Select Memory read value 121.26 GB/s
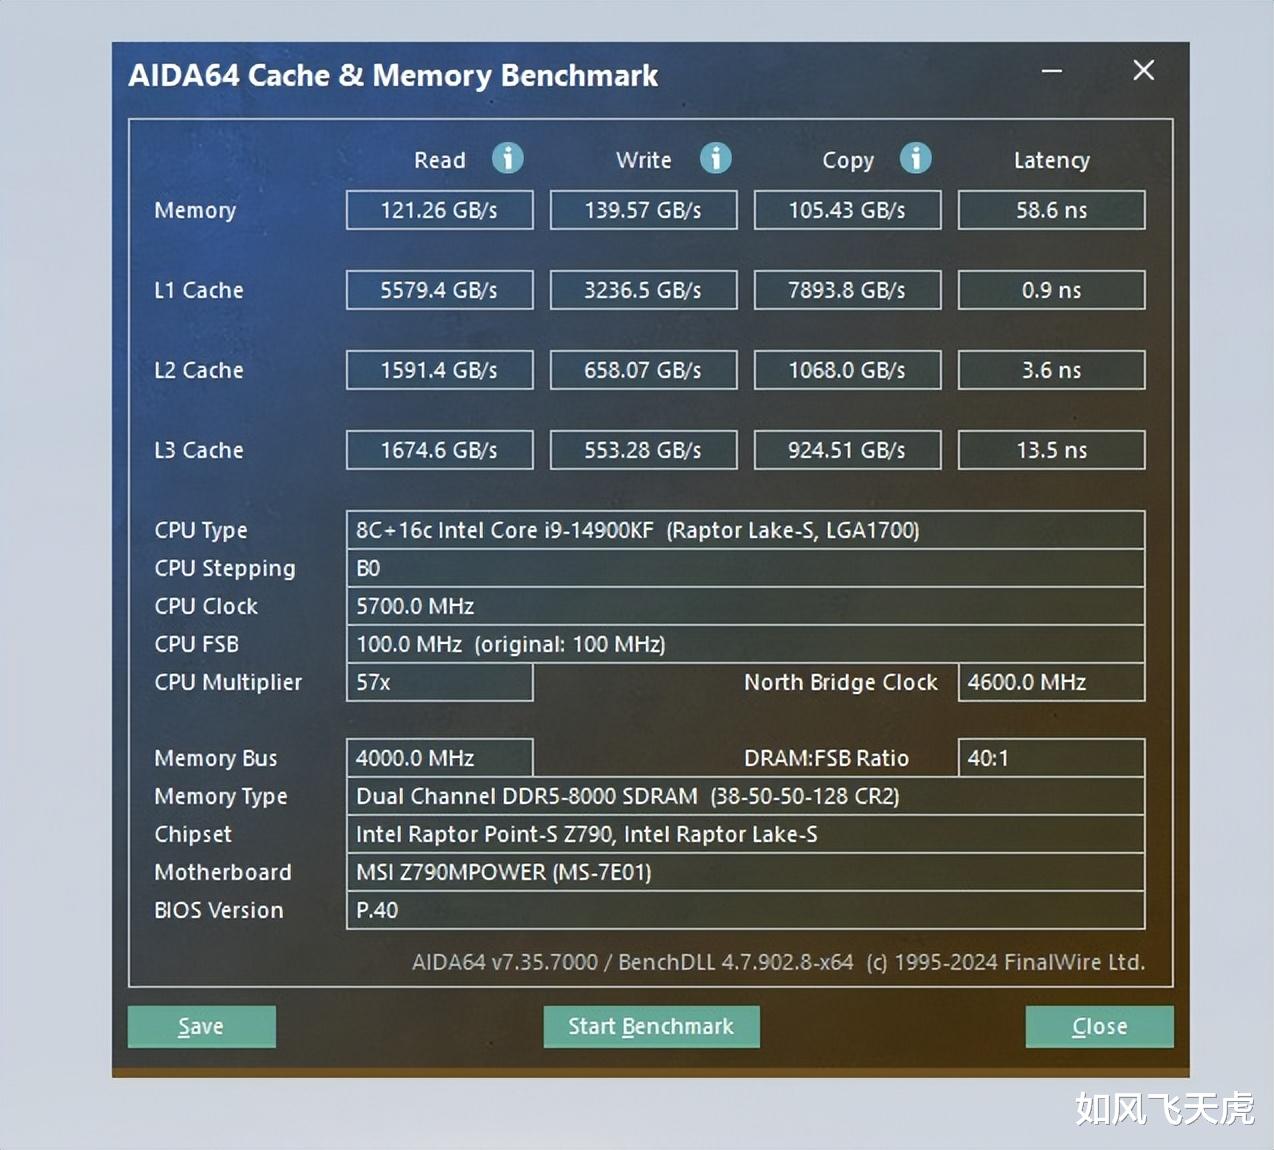The image size is (1274, 1150). point(439,210)
